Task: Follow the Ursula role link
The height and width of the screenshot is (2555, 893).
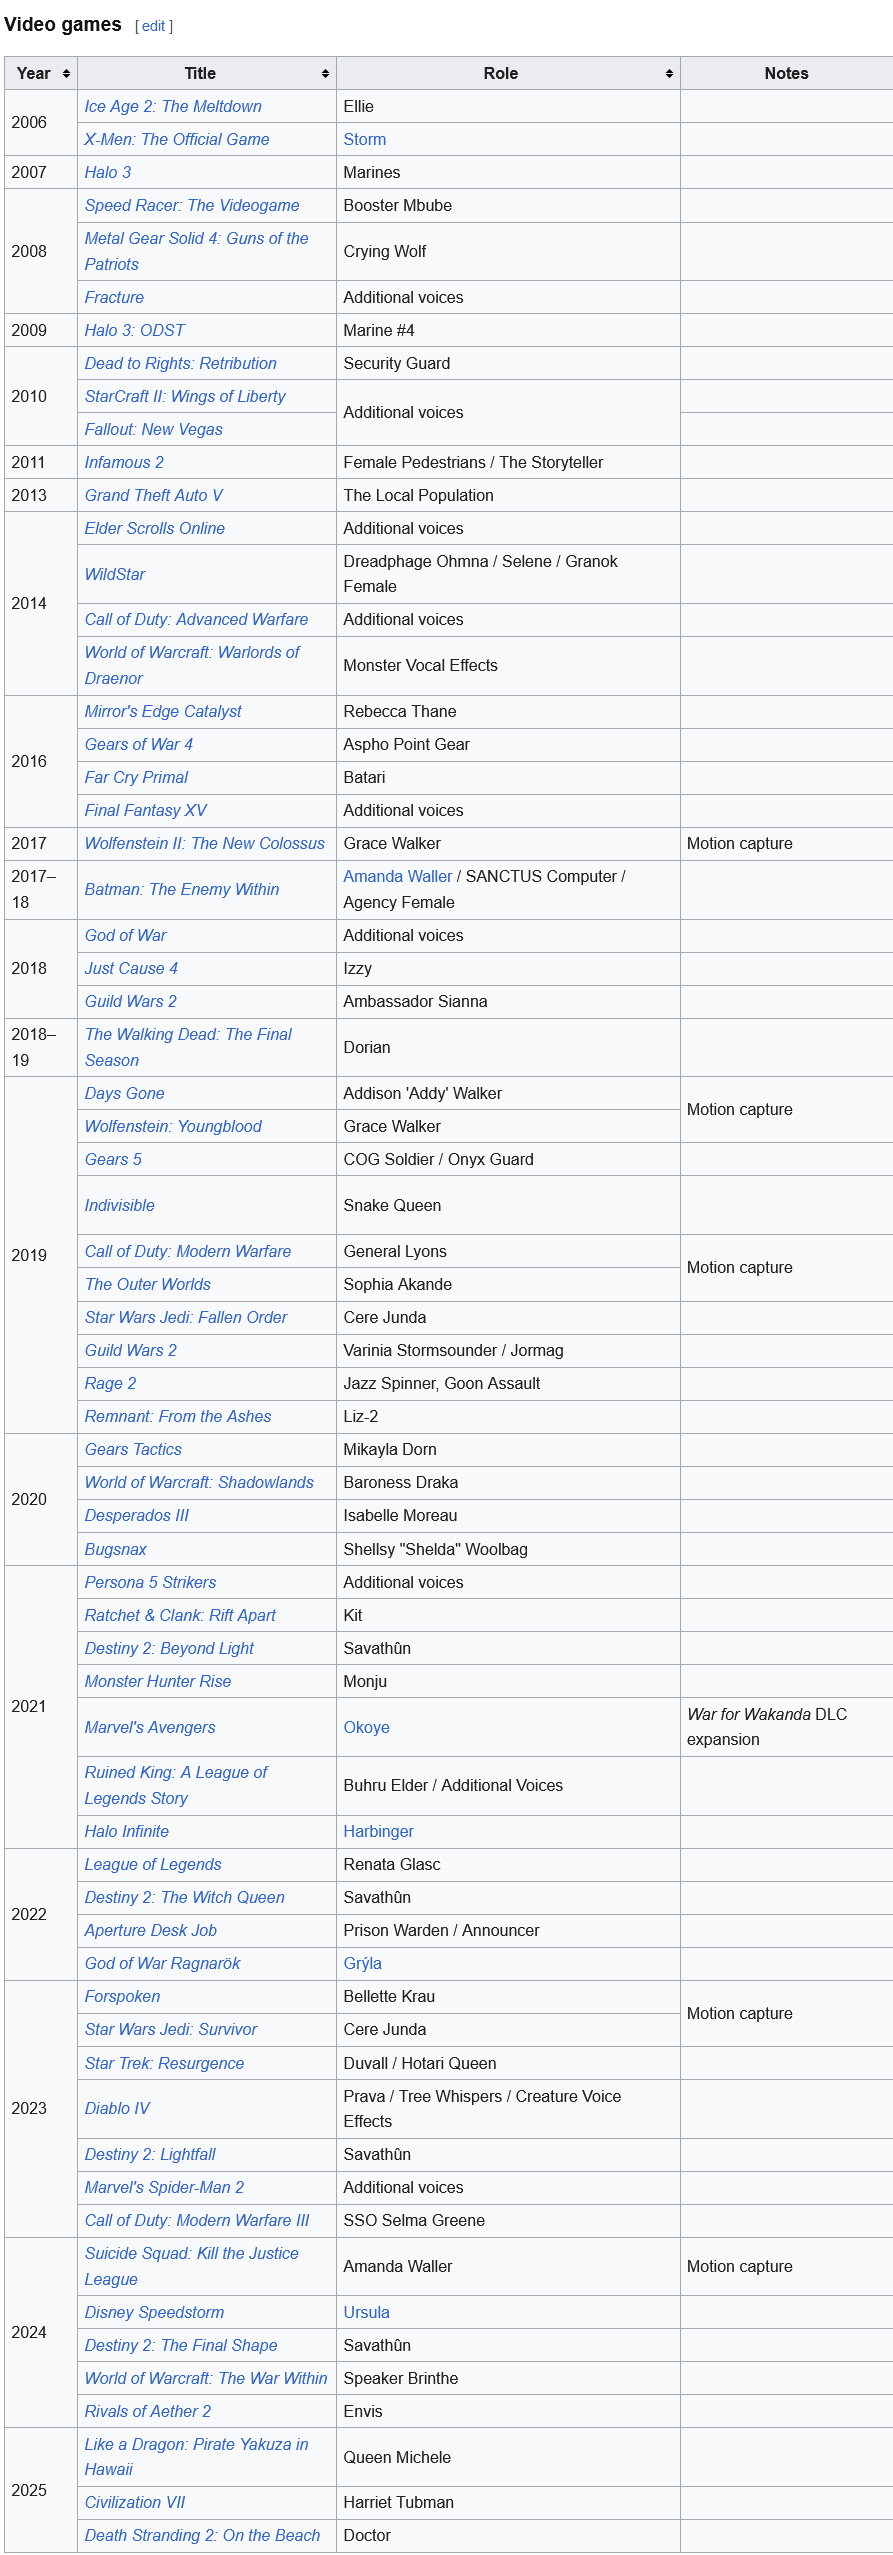Action: tap(367, 2313)
